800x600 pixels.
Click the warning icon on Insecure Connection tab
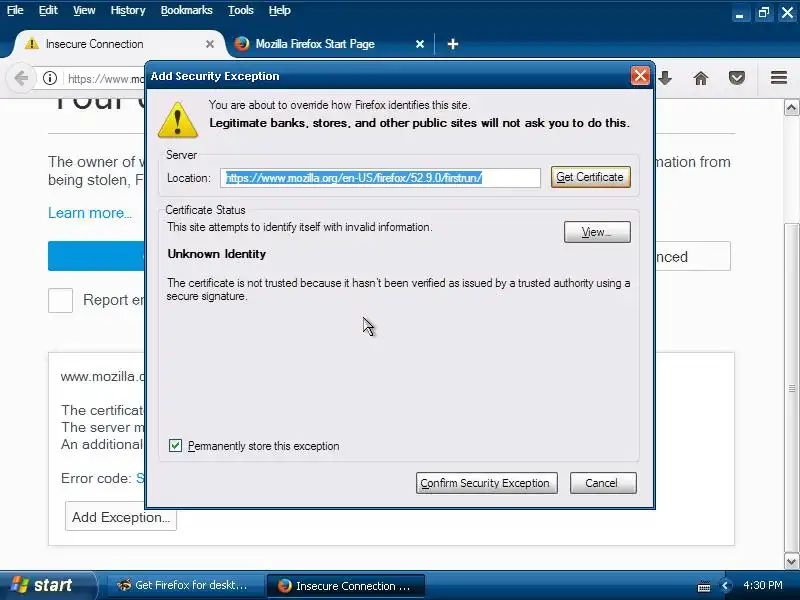(x=32, y=44)
